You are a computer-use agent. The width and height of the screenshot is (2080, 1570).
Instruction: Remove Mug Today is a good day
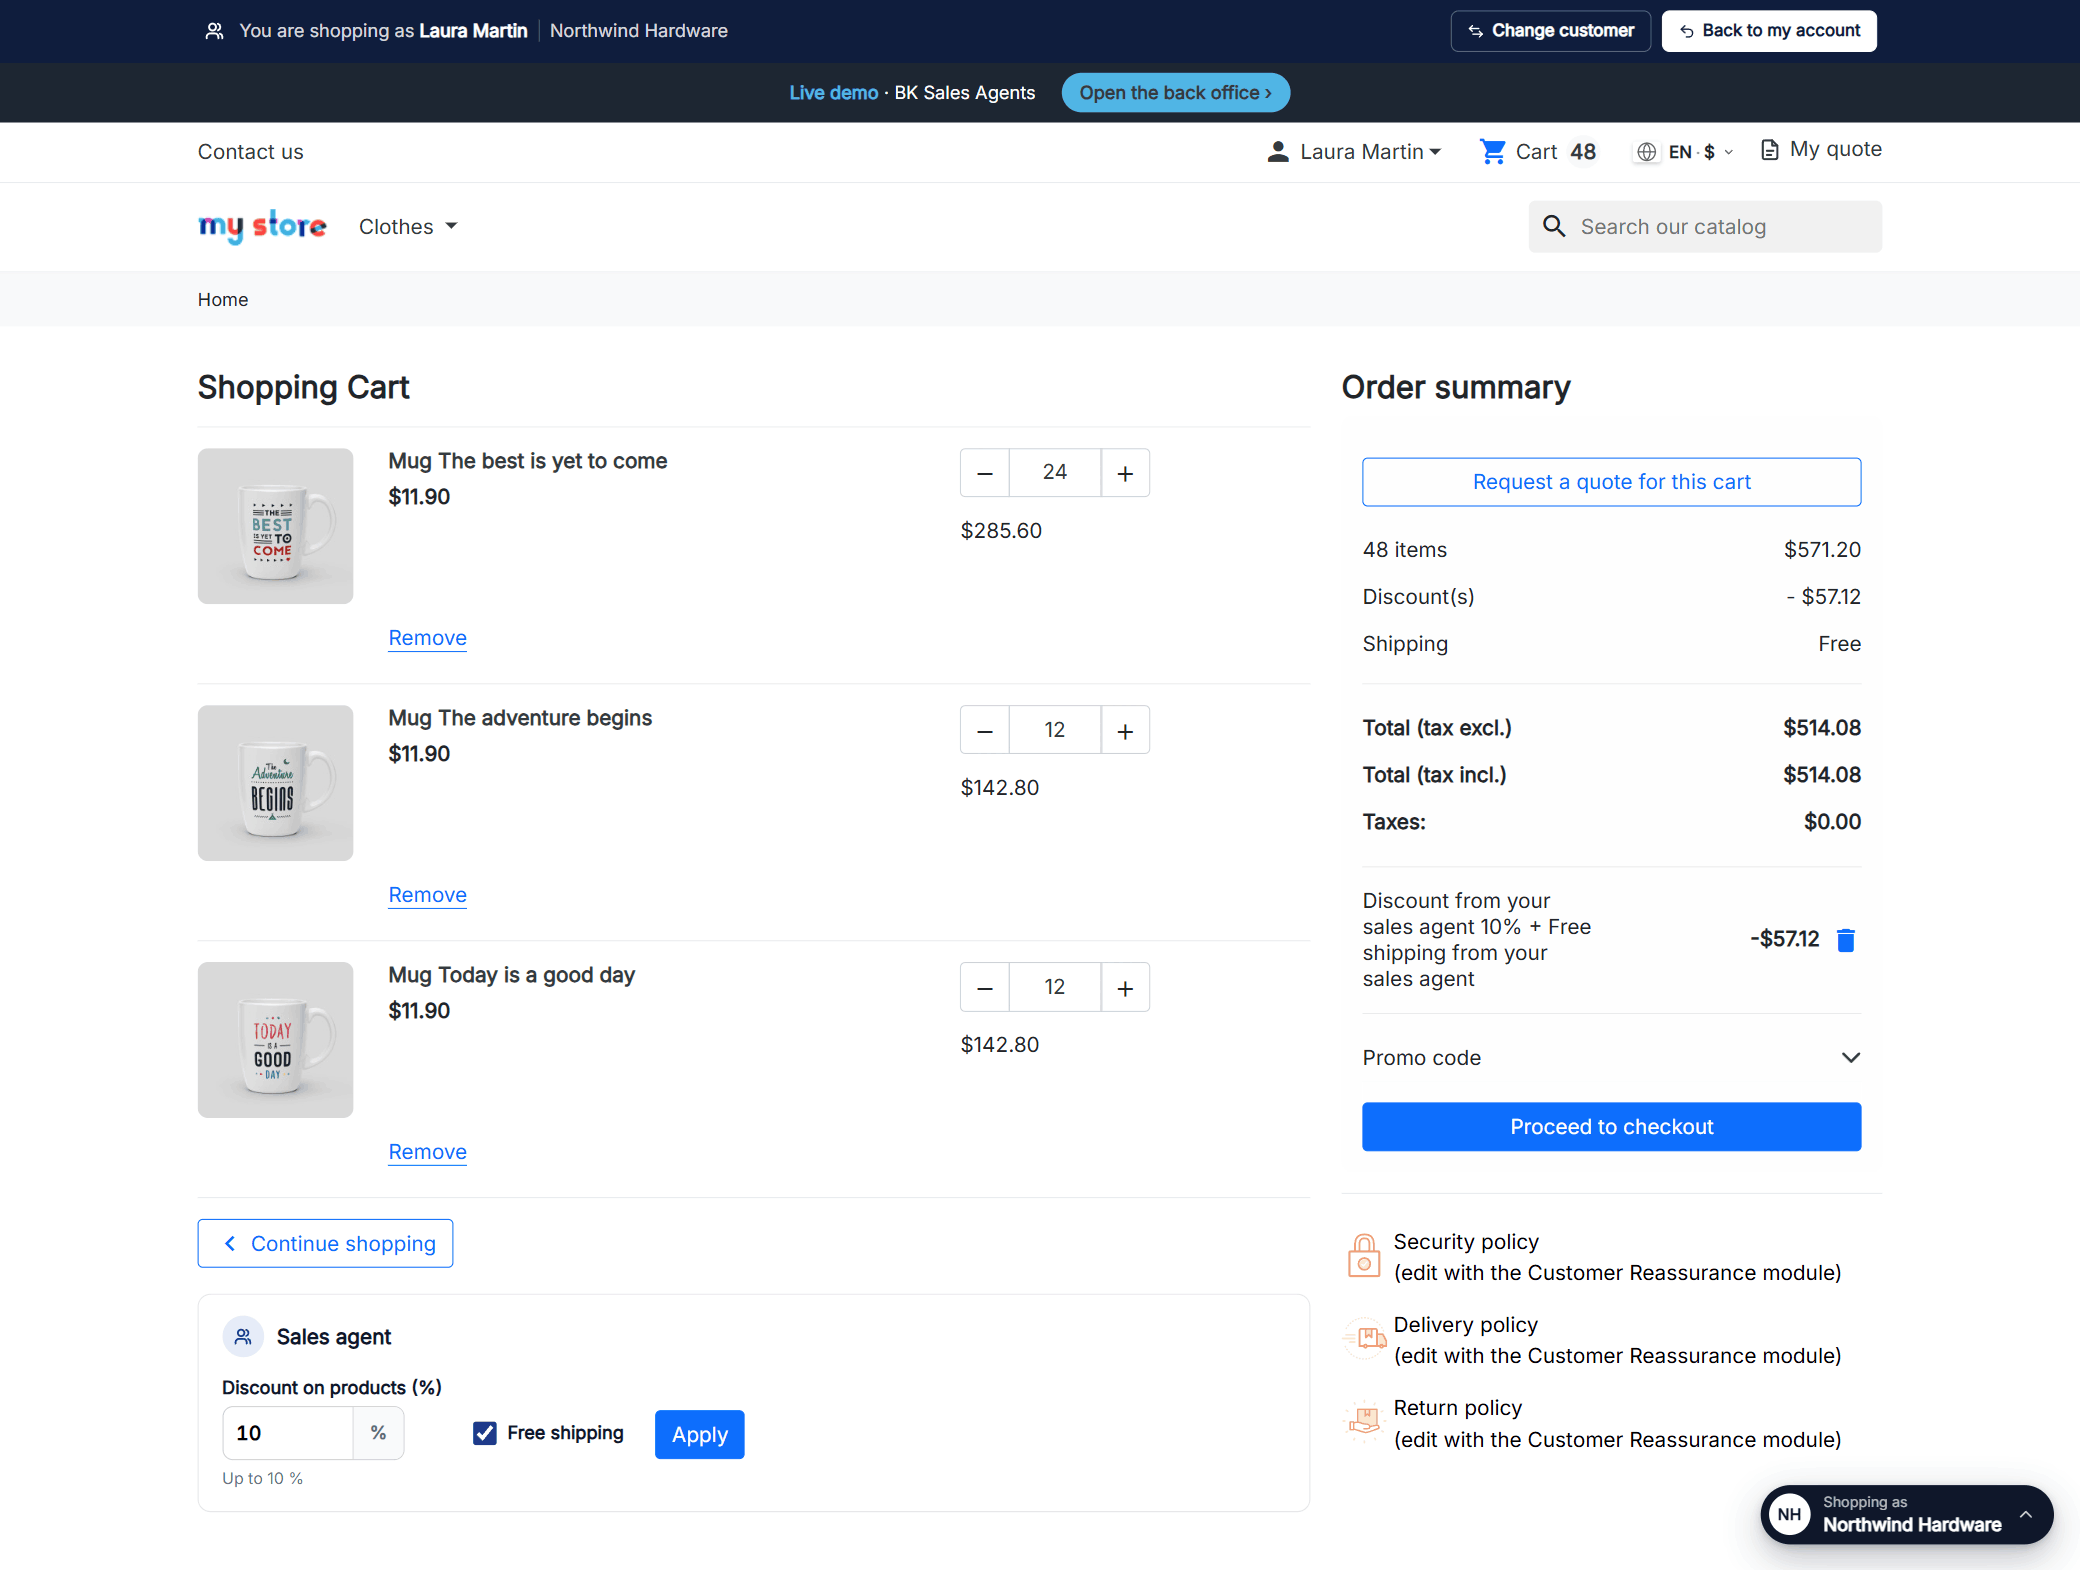[x=428, y=1152]
